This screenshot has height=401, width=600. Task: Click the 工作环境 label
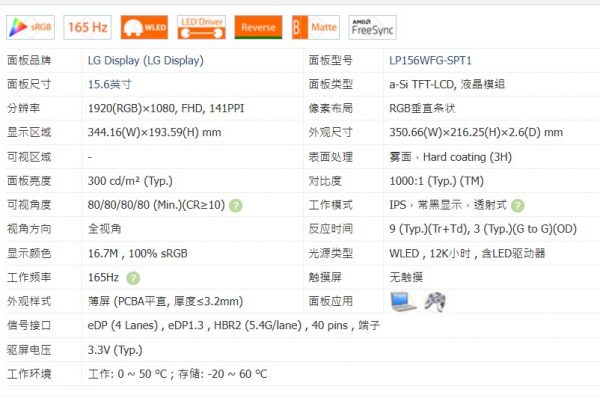[29, 374]
